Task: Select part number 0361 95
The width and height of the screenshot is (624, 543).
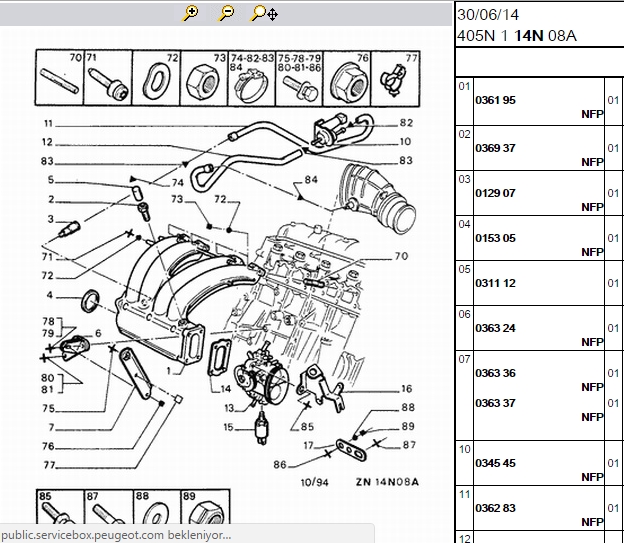Action: coord(495,100)
